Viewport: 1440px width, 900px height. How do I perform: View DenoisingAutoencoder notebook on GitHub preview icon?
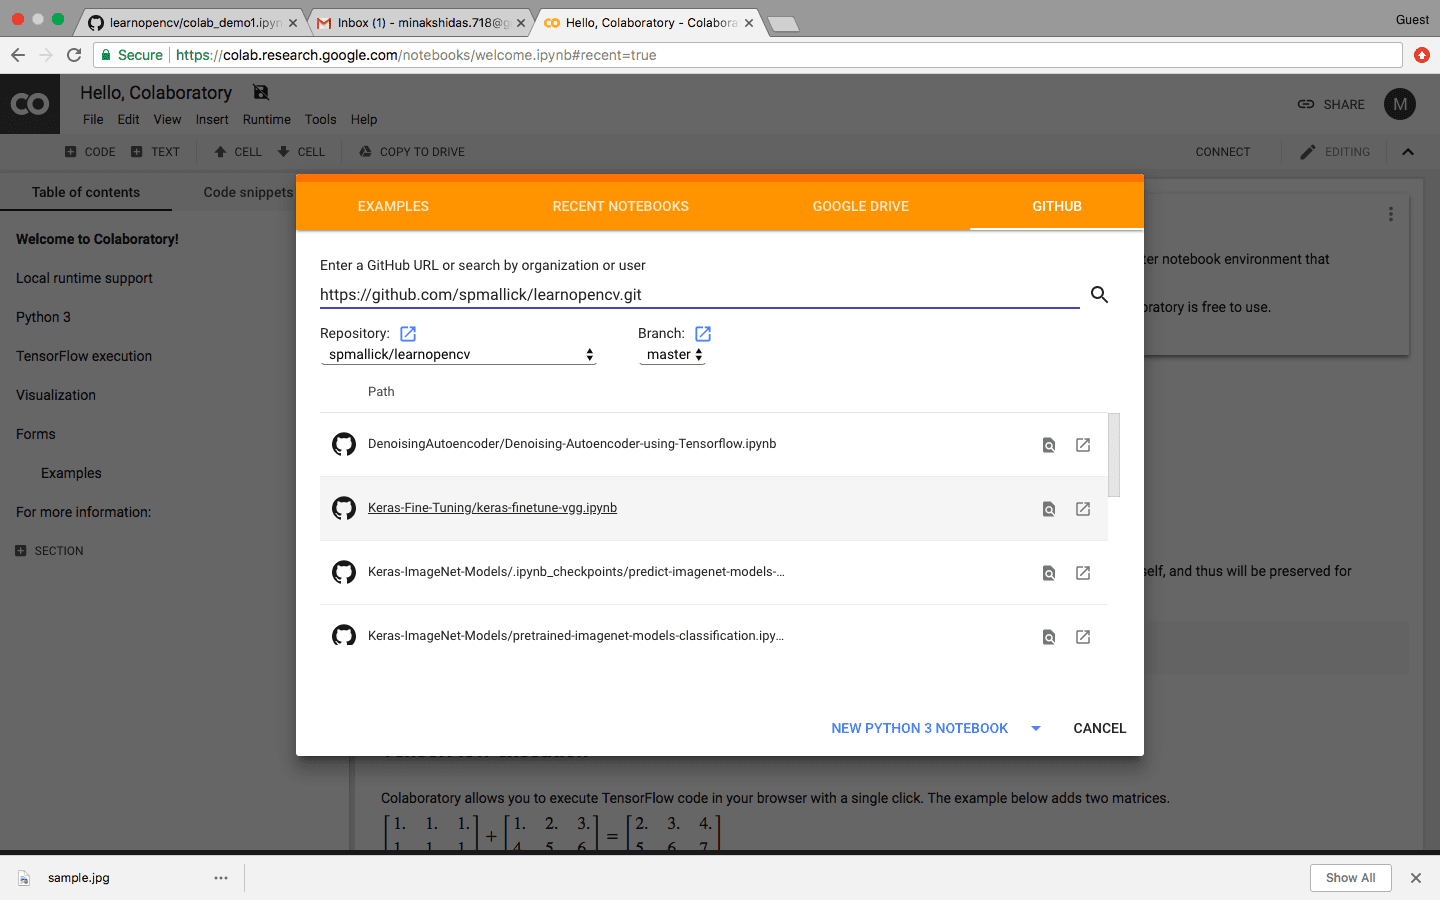click(1049, 445)
